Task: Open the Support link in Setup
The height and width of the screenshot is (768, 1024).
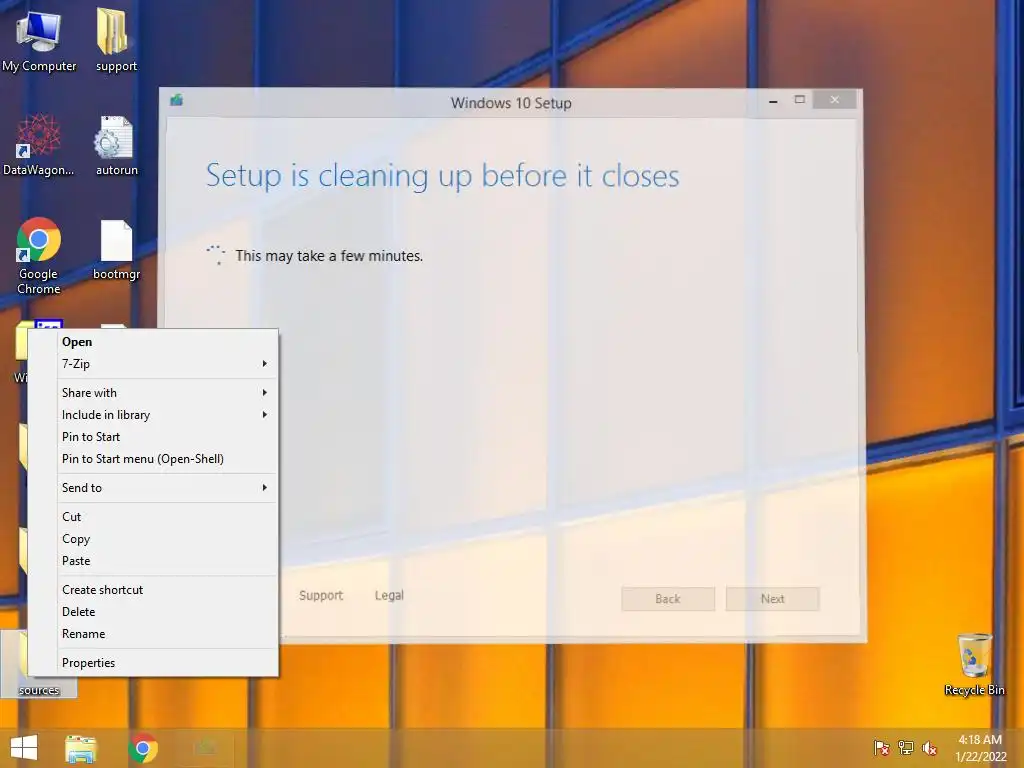Action: 321,596
